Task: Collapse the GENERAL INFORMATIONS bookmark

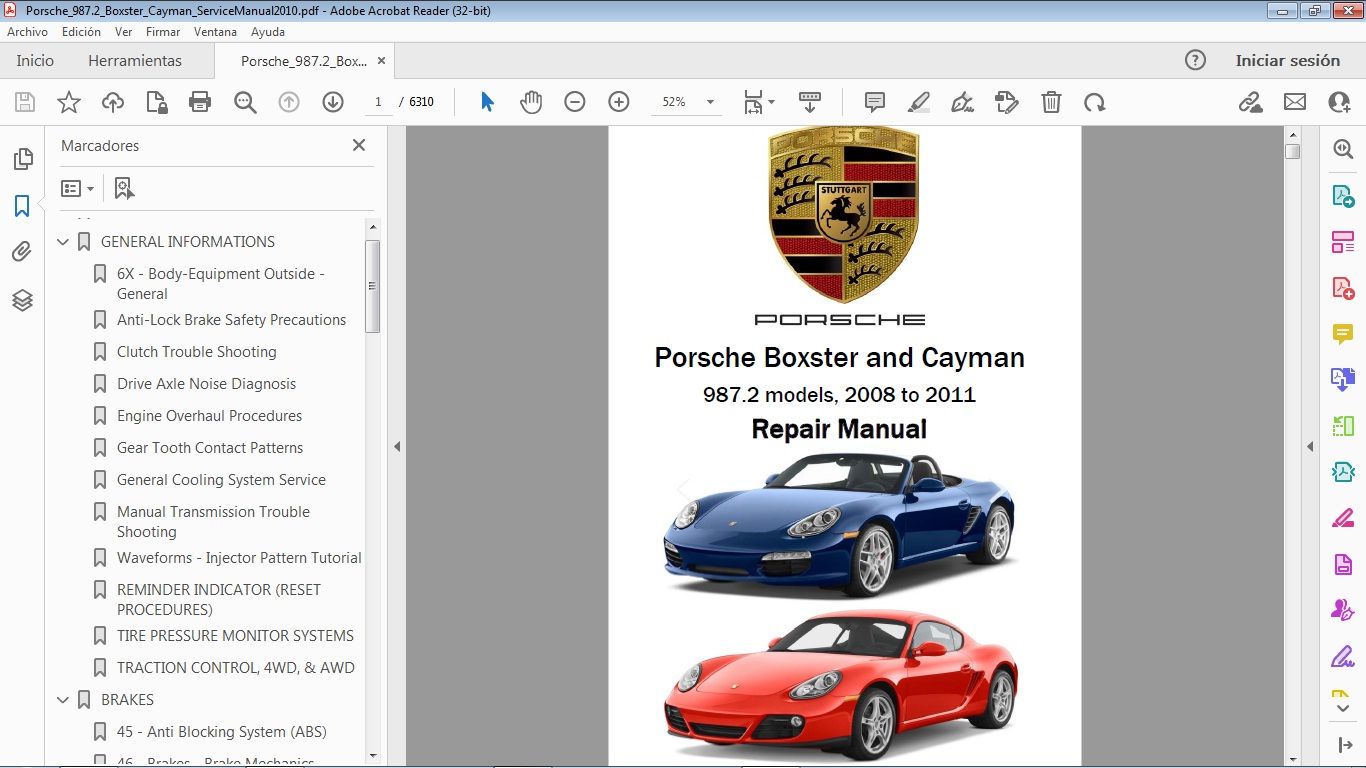Action: click(64, 242)
